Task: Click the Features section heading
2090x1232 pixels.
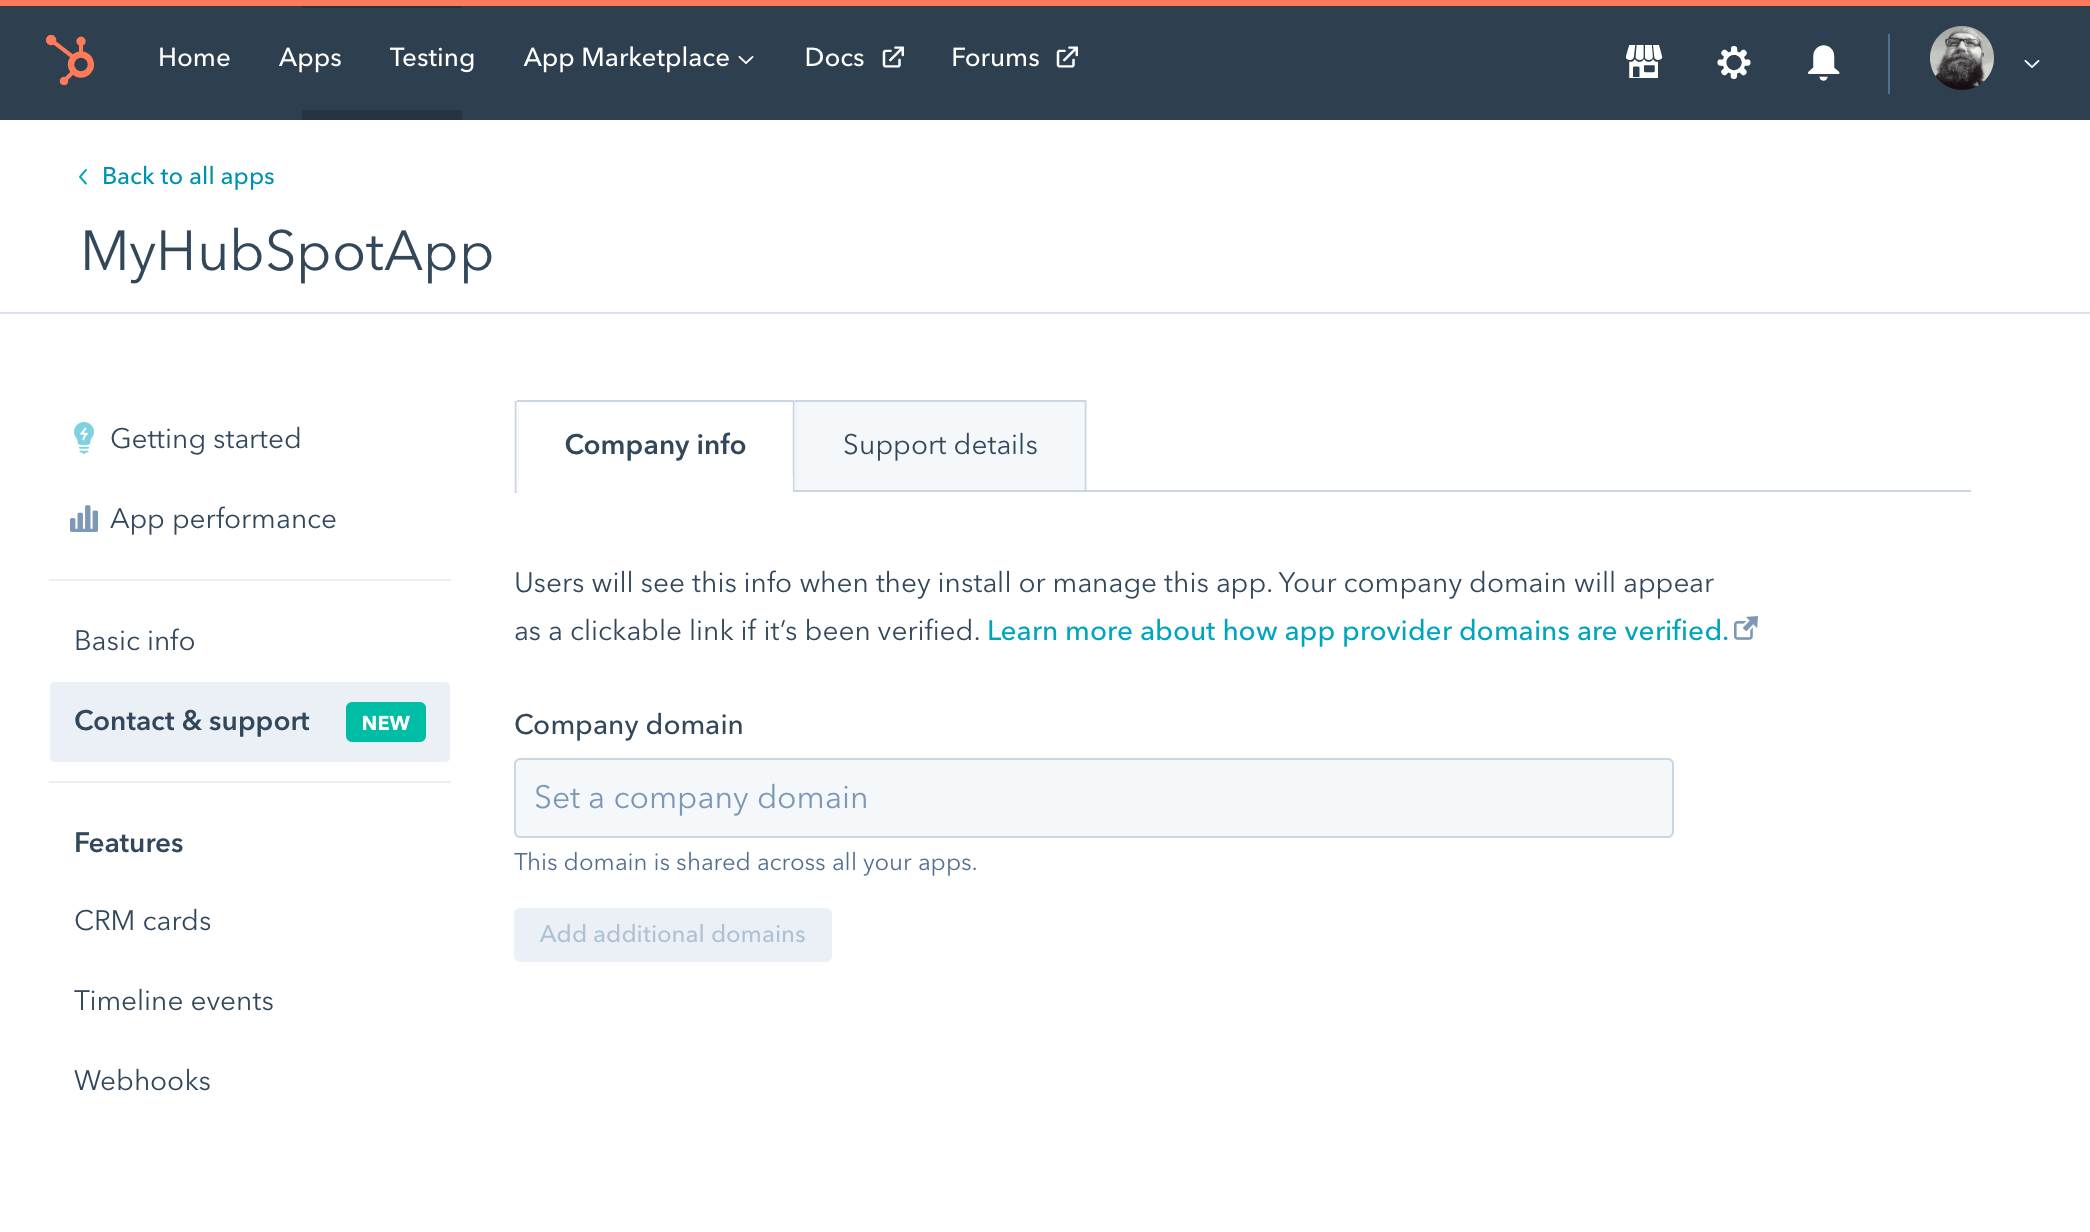Action: (x=128, y=842)
